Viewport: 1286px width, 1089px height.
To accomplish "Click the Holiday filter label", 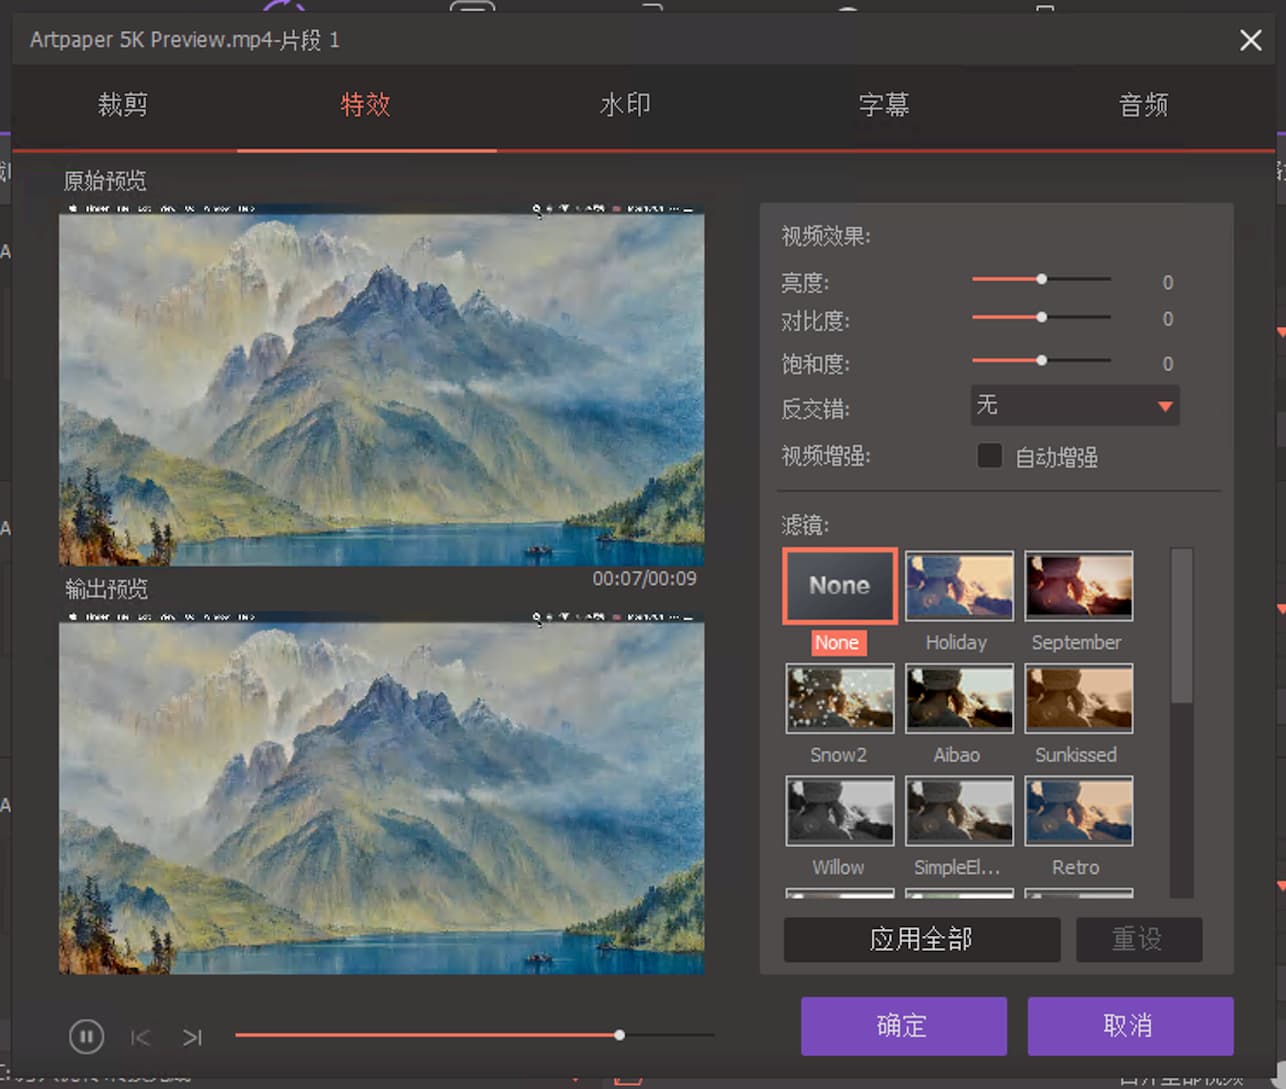I will tap(956, 643).
